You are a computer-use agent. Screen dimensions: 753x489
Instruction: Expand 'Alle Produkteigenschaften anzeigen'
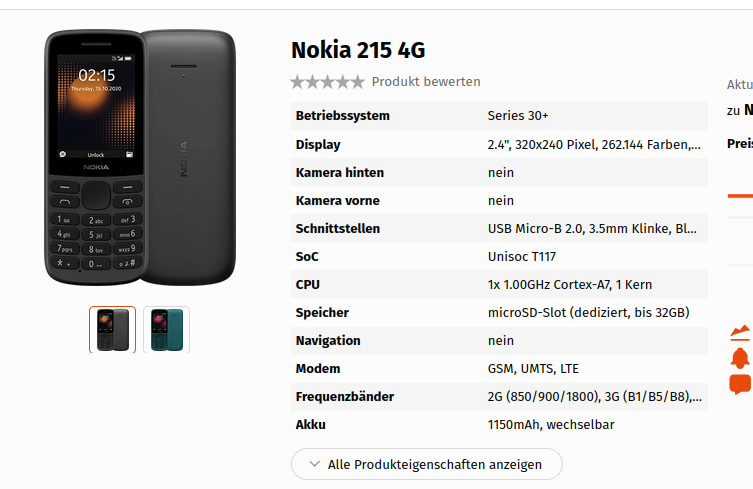[426, 464]
